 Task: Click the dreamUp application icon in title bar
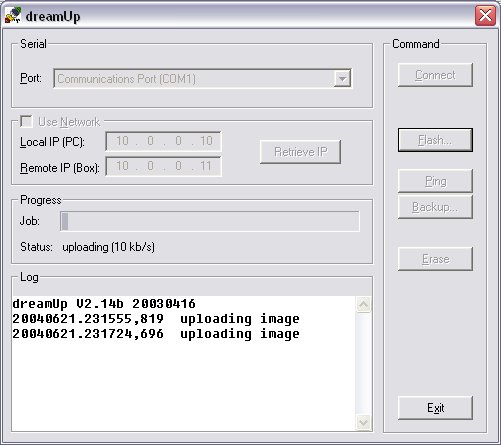tap(13, 15)
